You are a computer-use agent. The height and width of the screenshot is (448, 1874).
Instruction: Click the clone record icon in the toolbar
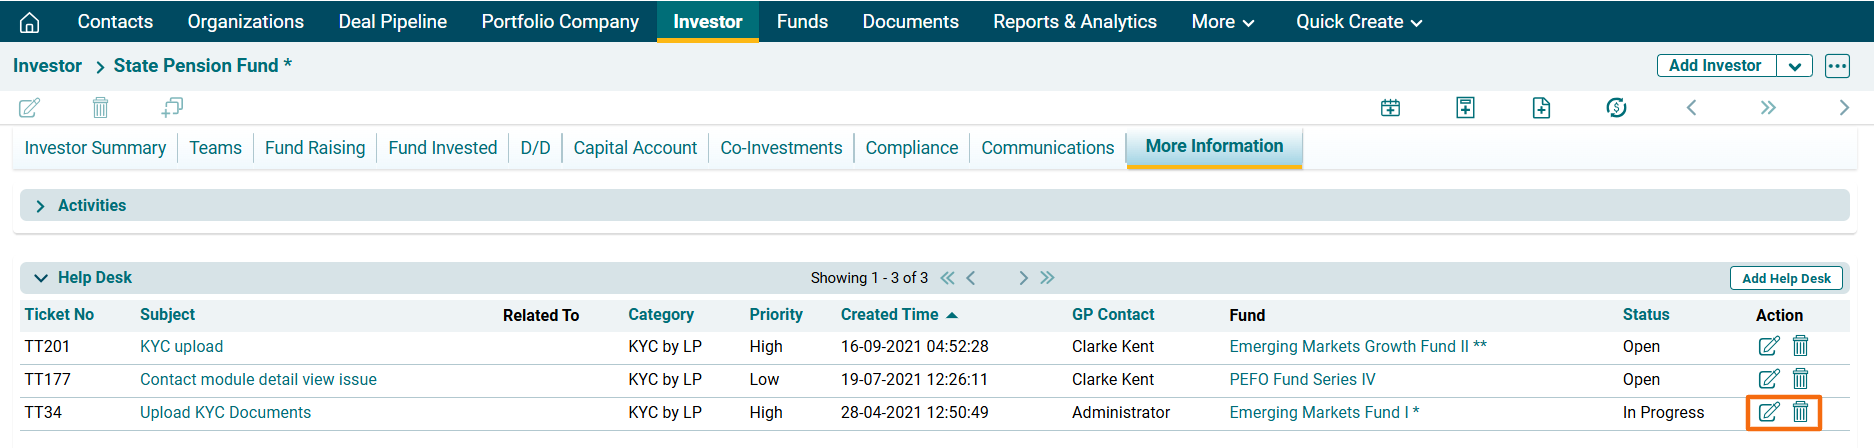click(x=172, y=107)
